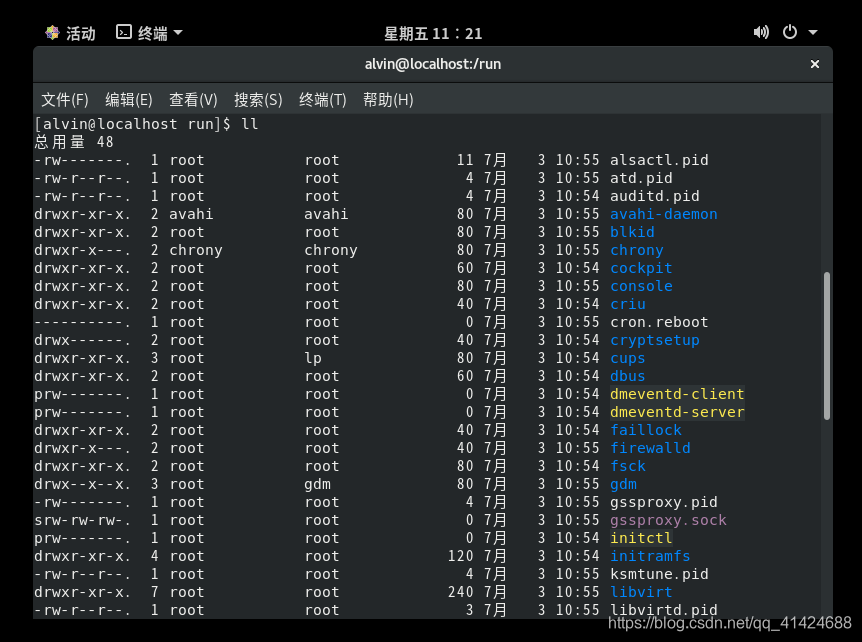Viewport: 862px width, 642px height.
Task: Open the 查看(V) menu
Action: point(193,100)
